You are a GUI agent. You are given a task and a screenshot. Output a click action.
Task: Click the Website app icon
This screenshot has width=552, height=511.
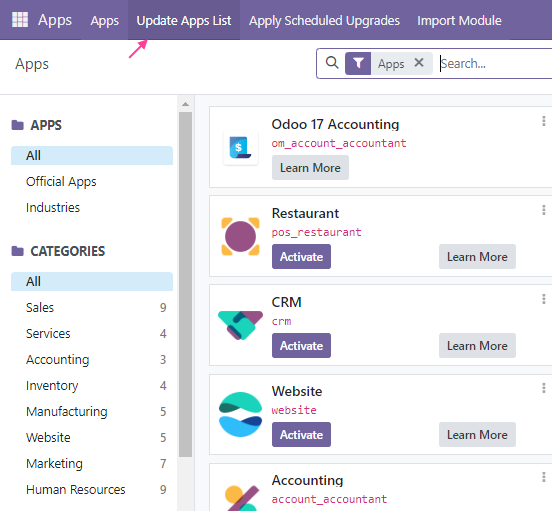(x=240, y=414)
